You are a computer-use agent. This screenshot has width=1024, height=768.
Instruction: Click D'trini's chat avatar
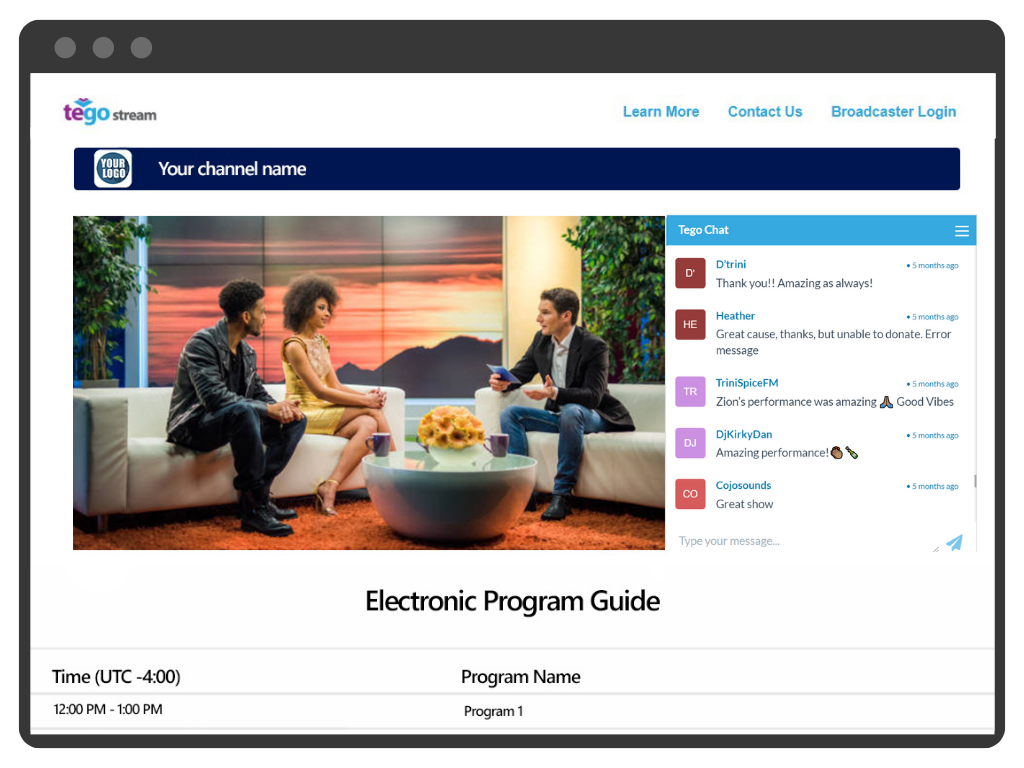tap(690, 273)
